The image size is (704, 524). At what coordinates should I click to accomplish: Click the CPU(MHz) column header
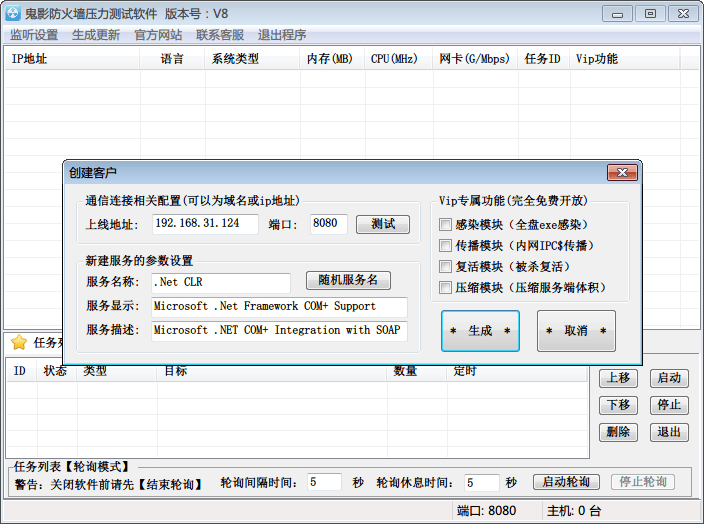pyautogui.click(x=399, y=59)
